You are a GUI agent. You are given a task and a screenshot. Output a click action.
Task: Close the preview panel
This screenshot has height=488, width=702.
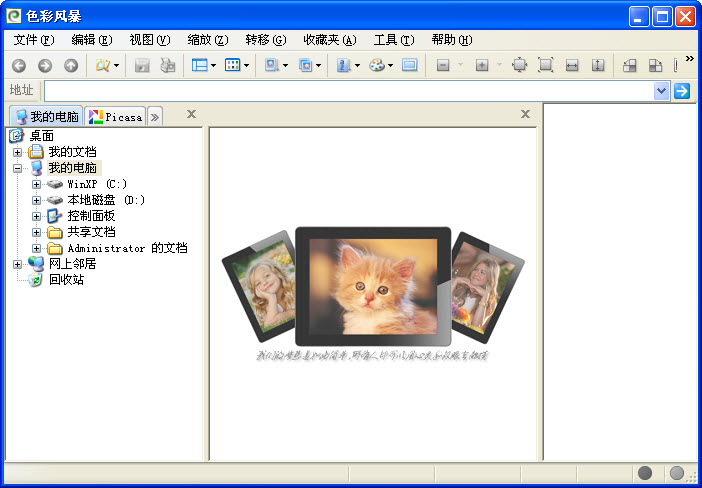pos(525,114)
